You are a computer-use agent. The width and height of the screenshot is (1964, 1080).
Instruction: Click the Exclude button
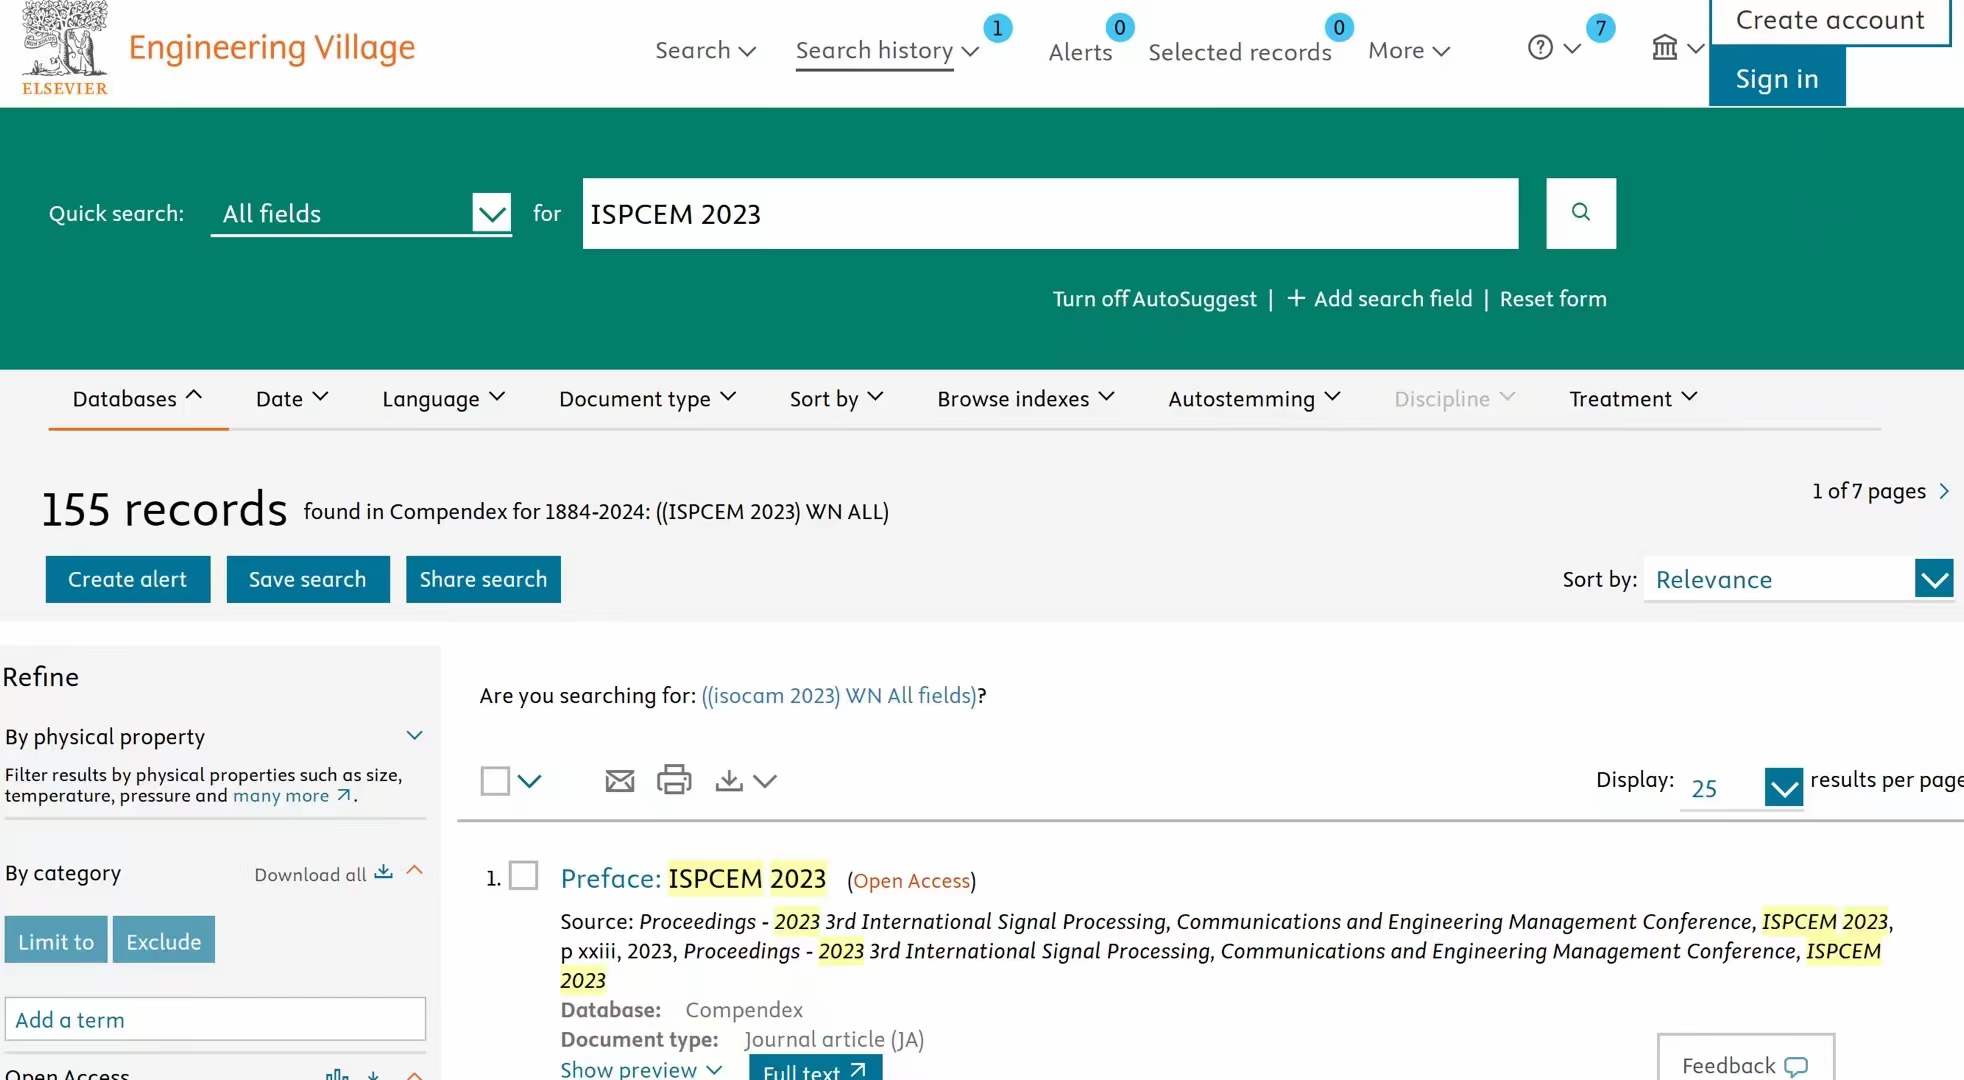point(164,940)
